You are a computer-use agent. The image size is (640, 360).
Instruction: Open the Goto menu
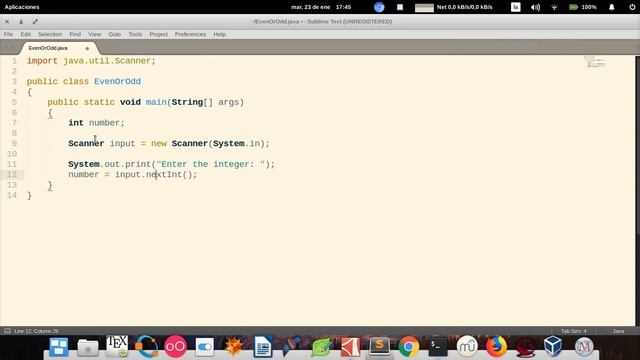tap(115, 34)
